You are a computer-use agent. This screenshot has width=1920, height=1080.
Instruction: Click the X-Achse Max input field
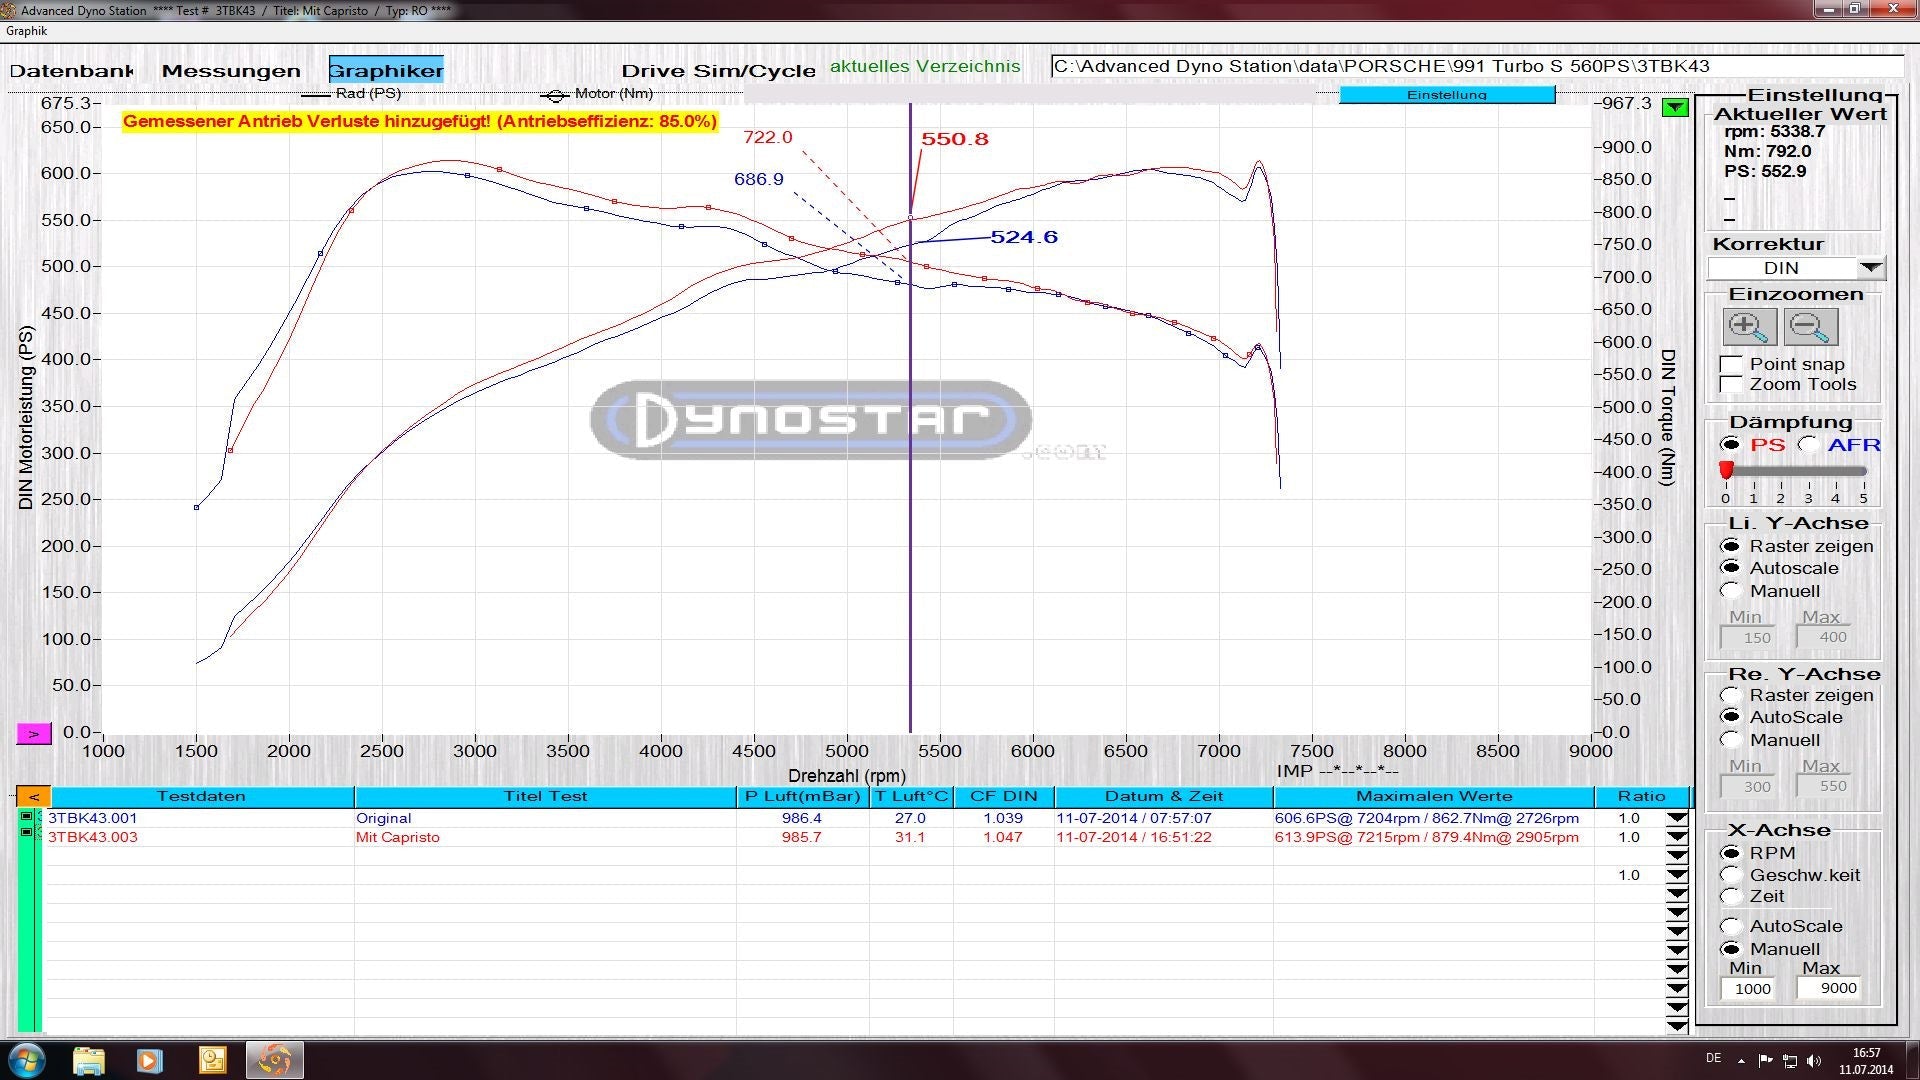(x=1827, y=988)
